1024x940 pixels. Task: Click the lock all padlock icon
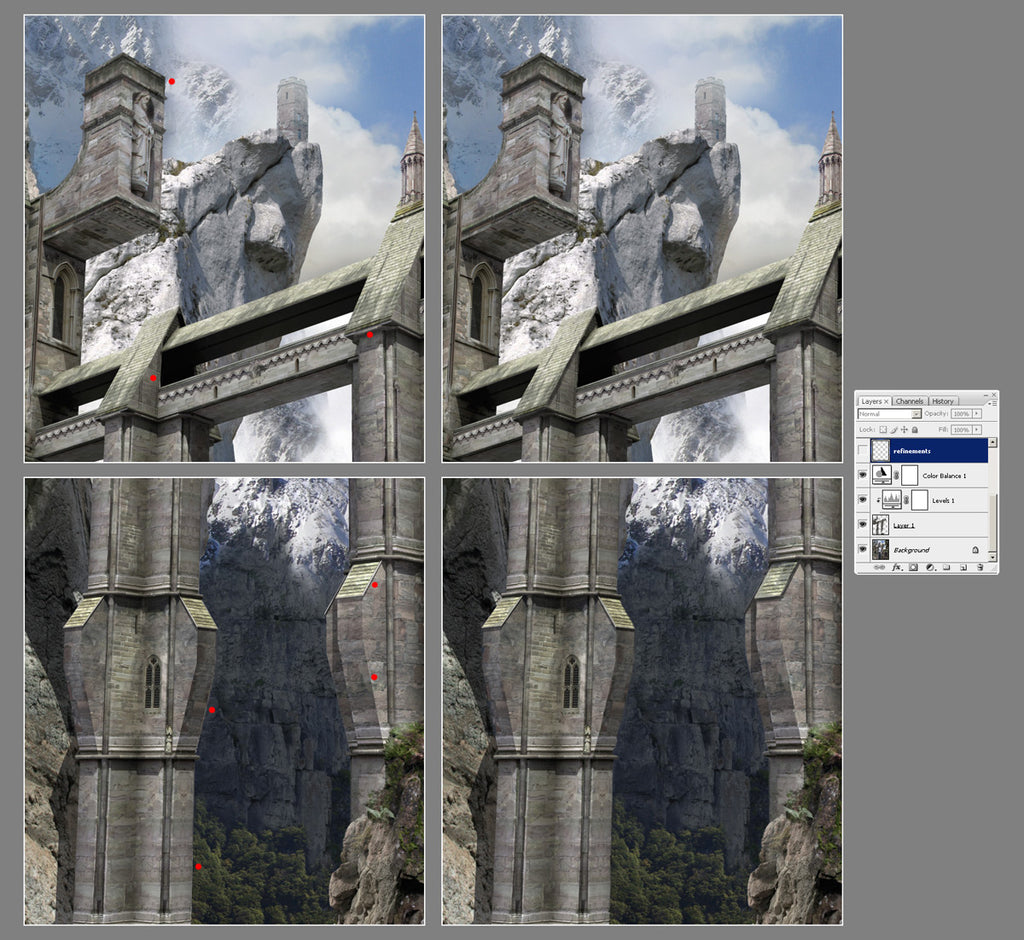pyautogui.click(x=915, y=429)
